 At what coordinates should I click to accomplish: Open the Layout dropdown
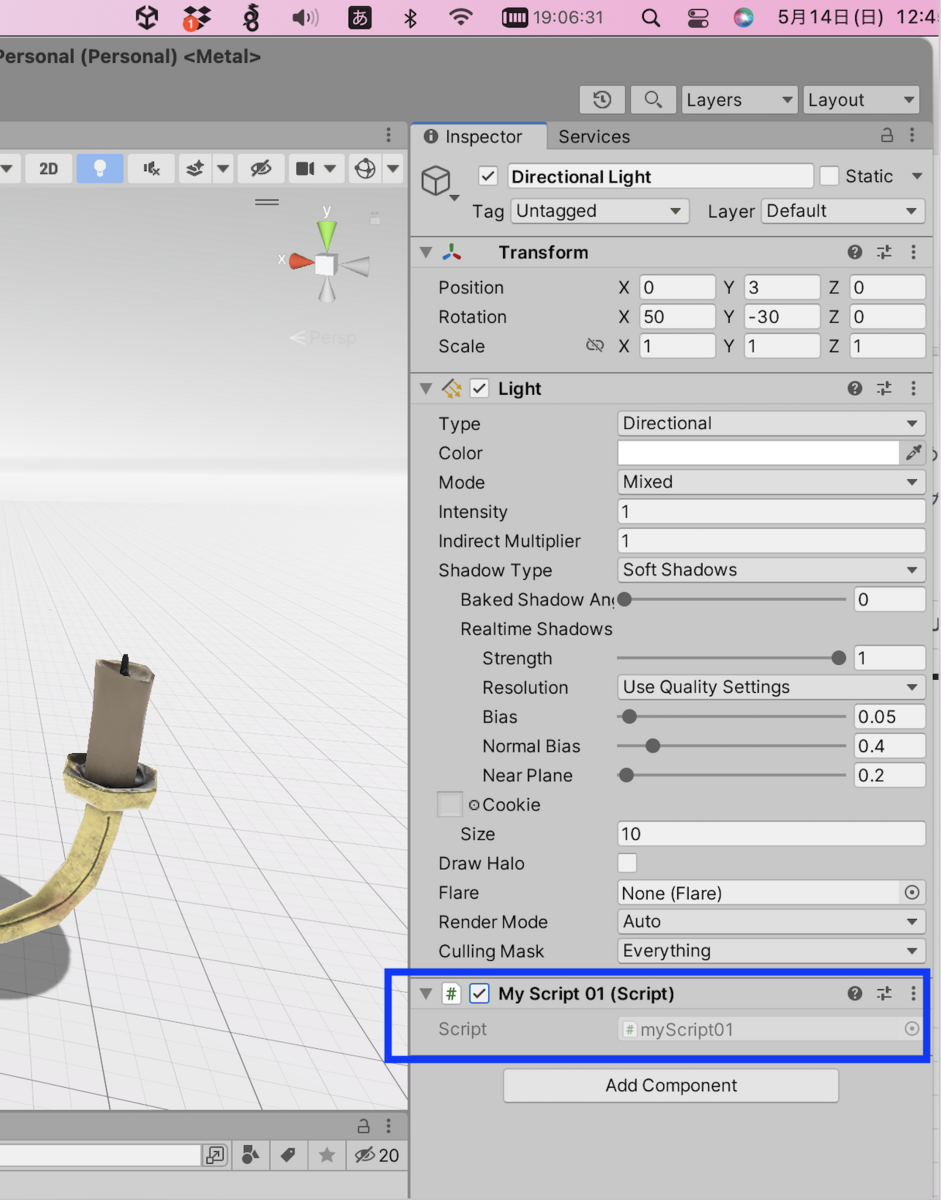click(x=861, y=100)
